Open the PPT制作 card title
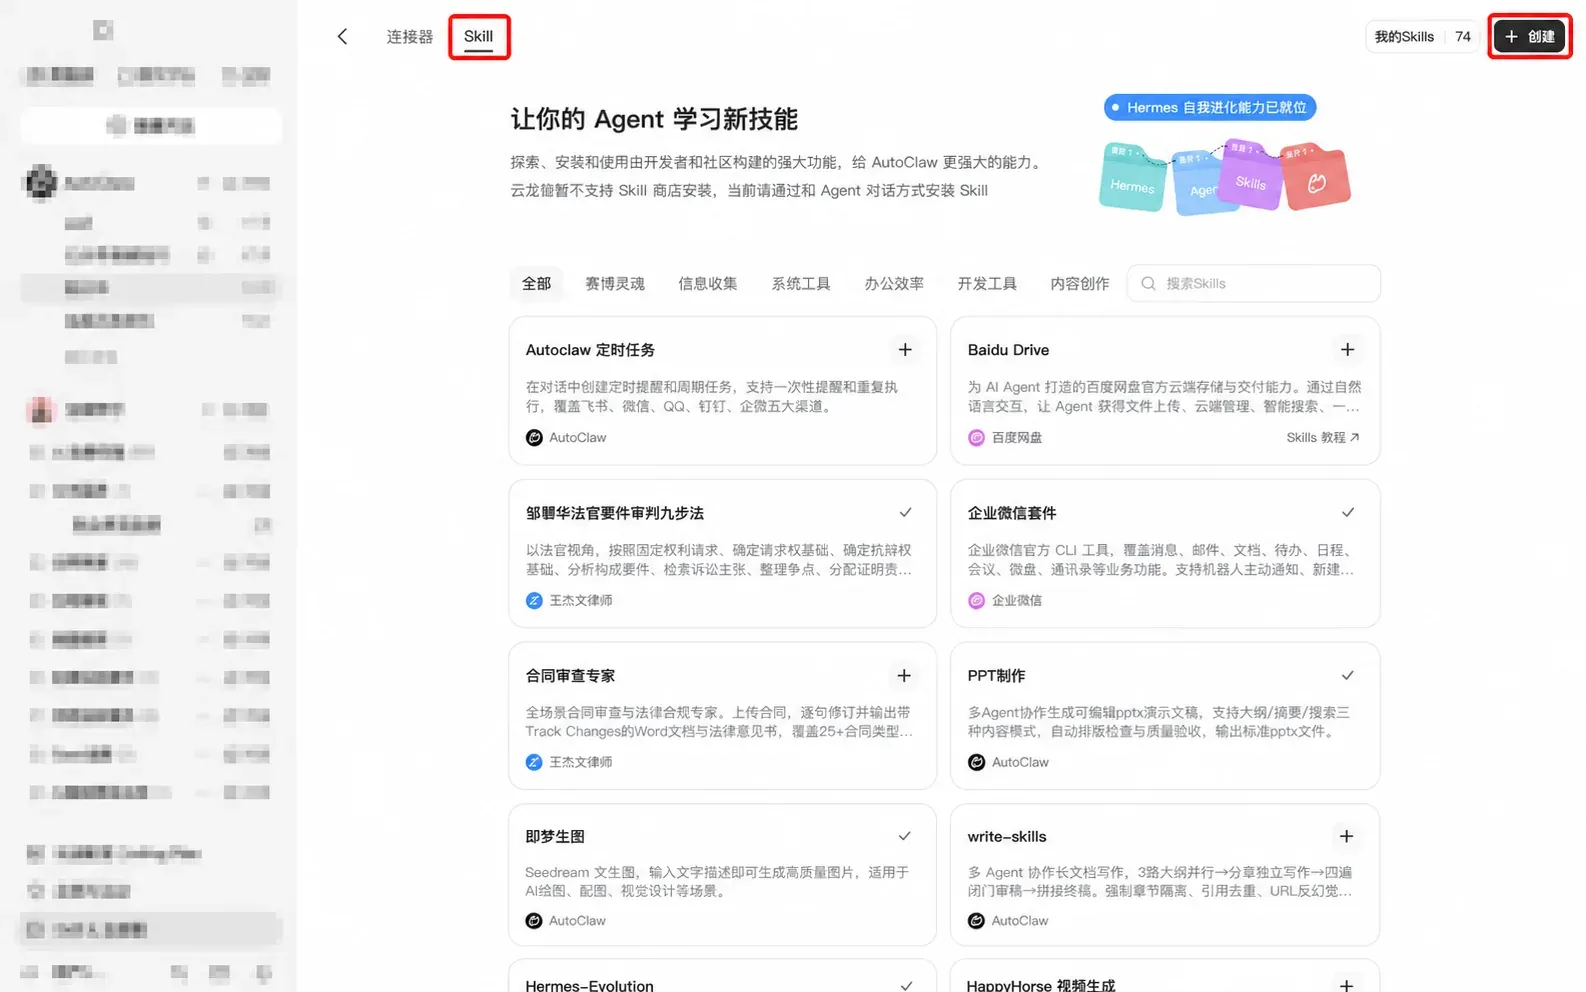The width and height of the screenshot is (1586, 992). pos(996,676)
